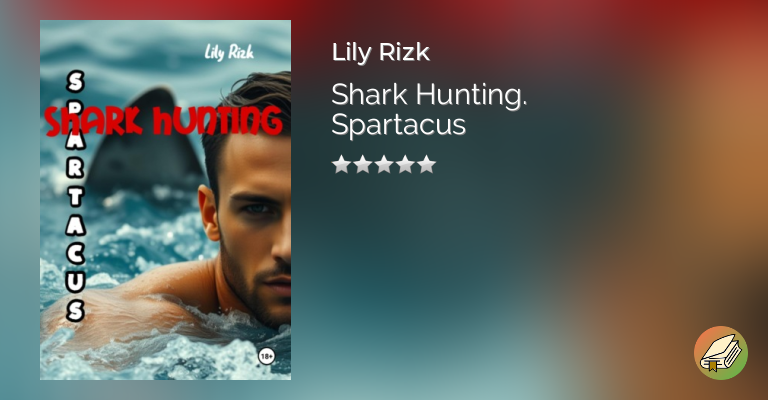Click the man's ear on cover
The height and width of the screenshot is (400, 768).
point(209,213)
